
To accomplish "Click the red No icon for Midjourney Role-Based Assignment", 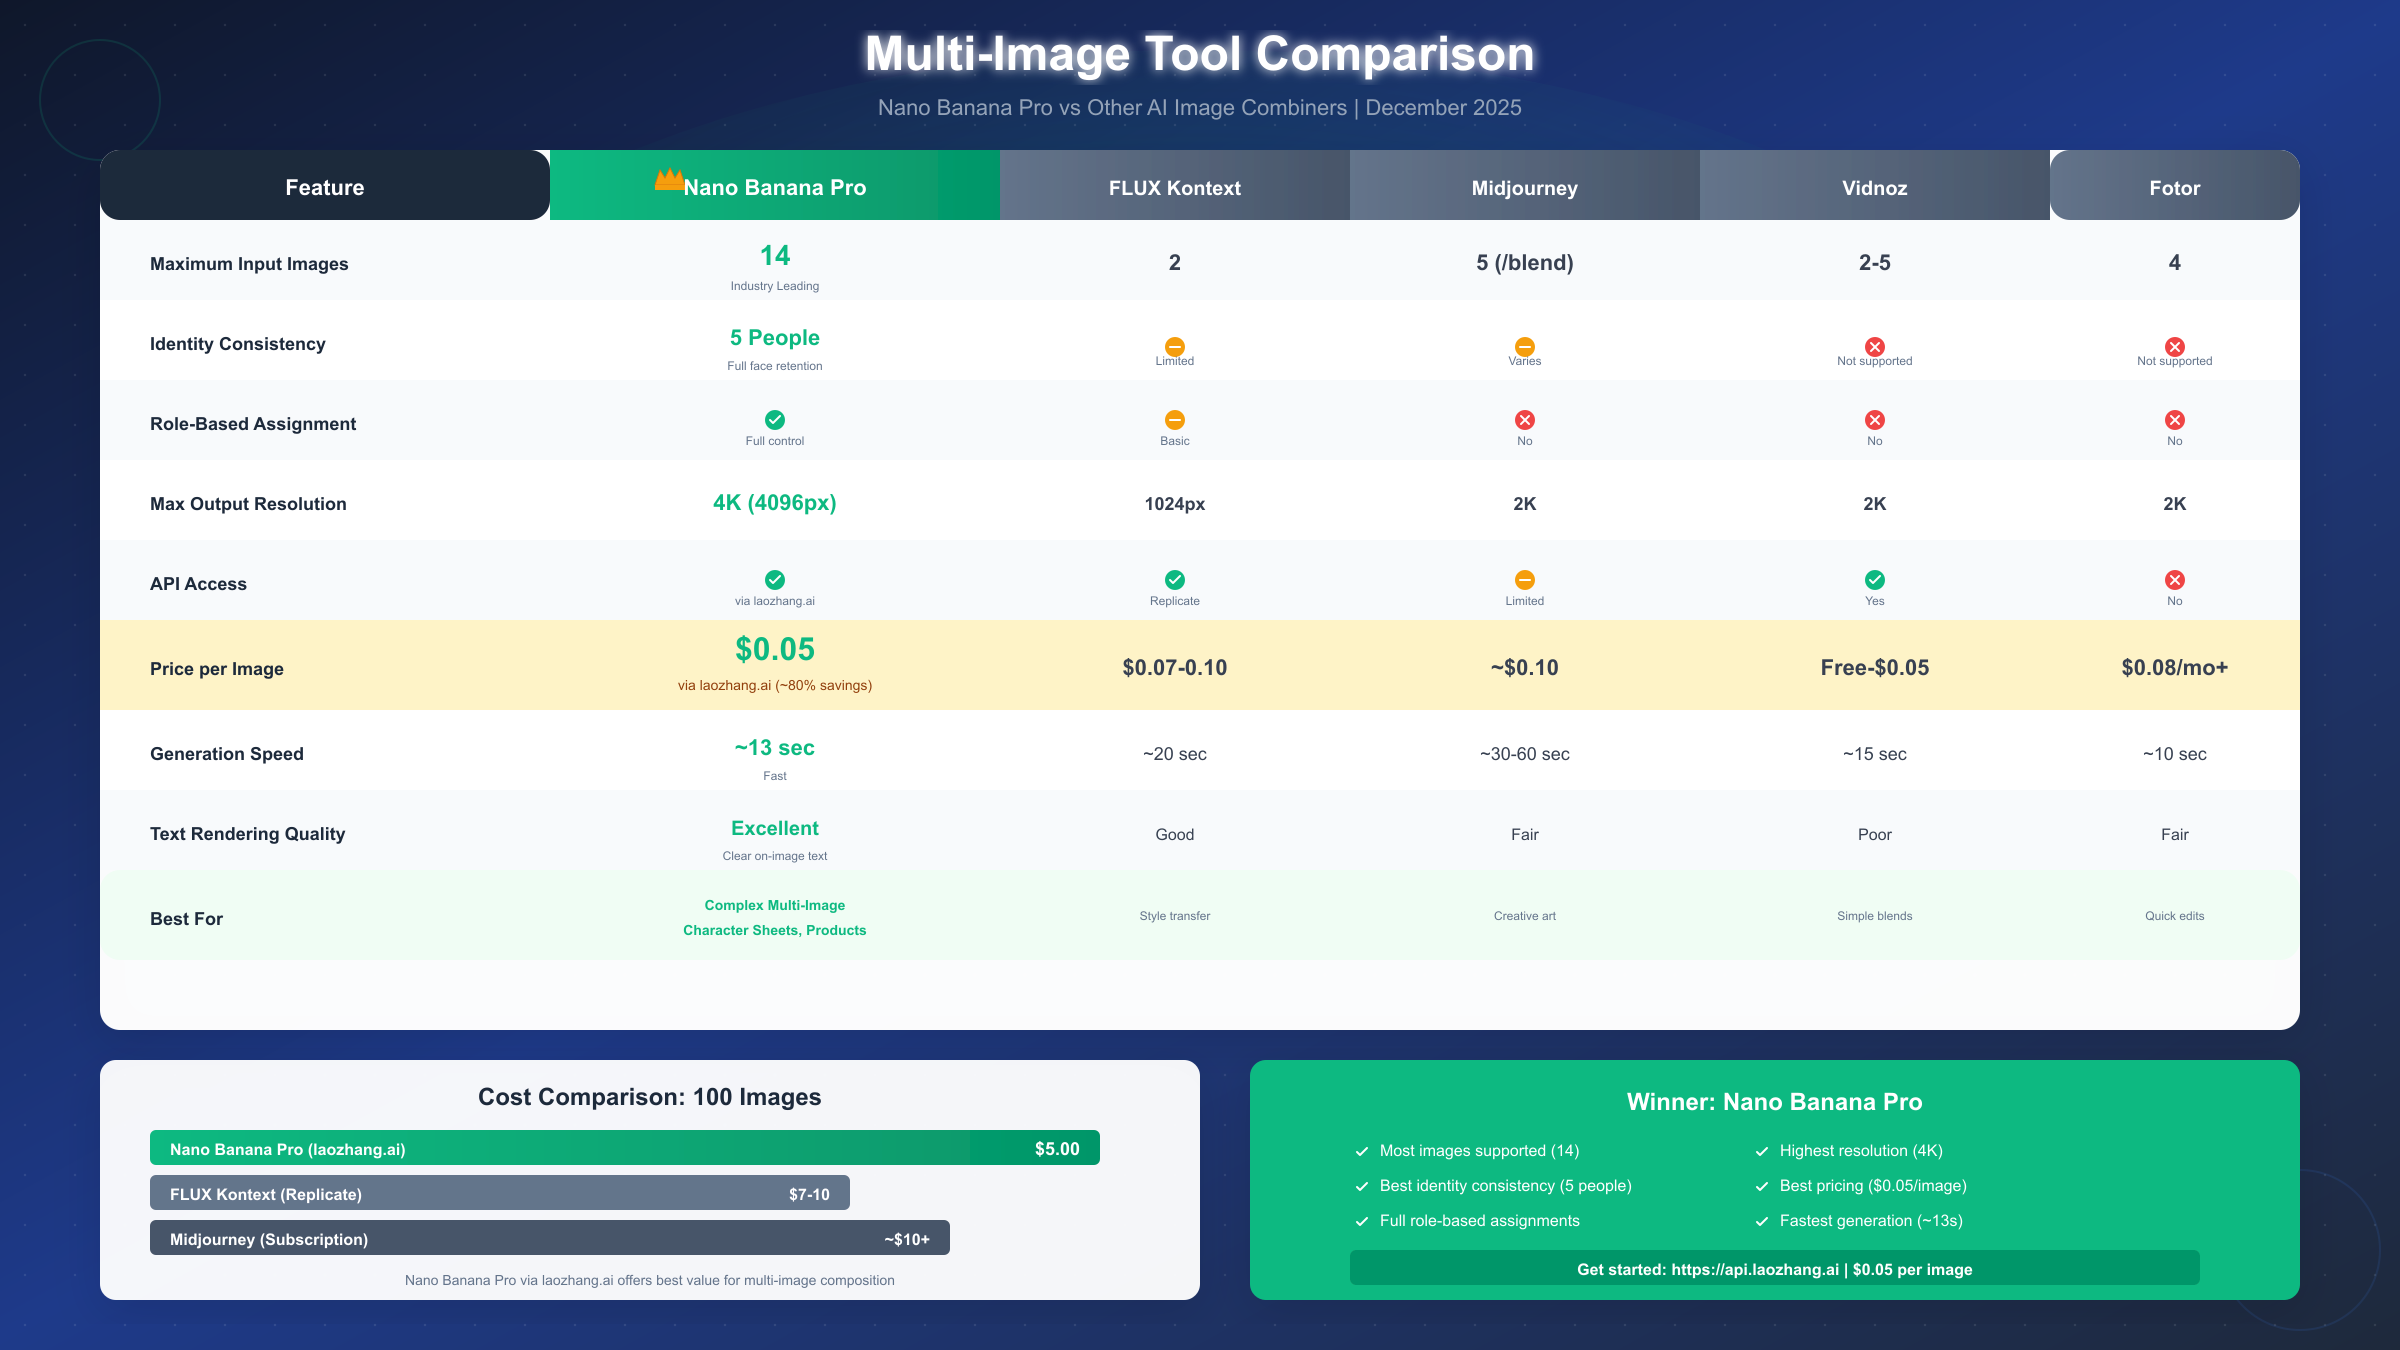I will 1524,420.
